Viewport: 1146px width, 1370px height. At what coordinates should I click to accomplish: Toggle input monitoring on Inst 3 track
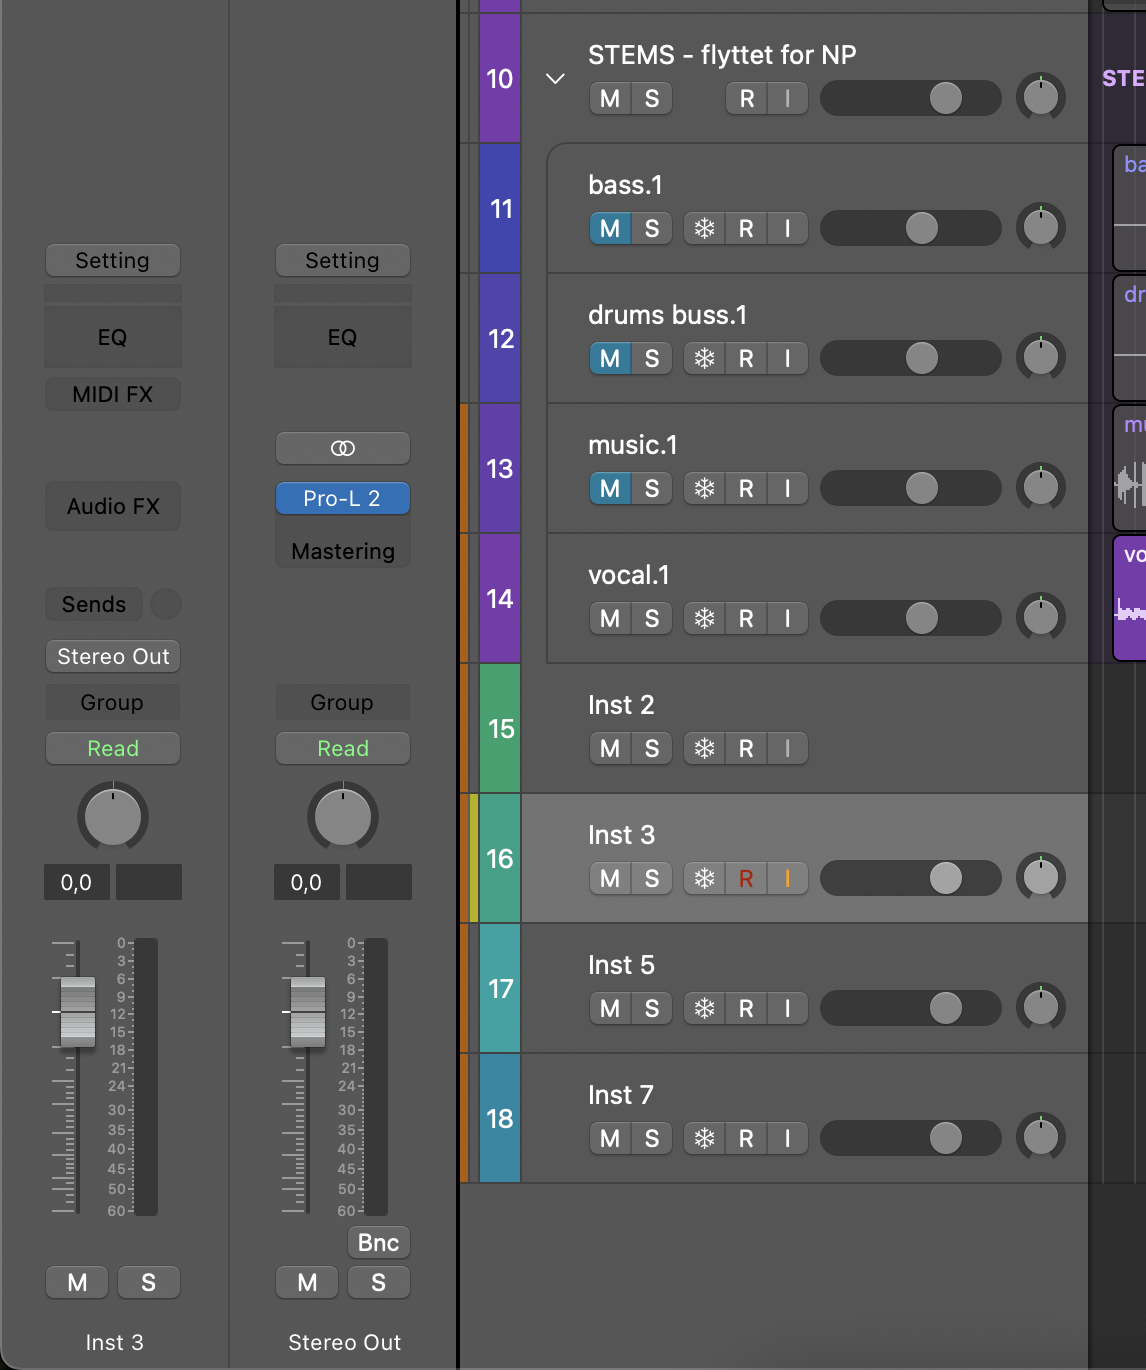(788, 878)
